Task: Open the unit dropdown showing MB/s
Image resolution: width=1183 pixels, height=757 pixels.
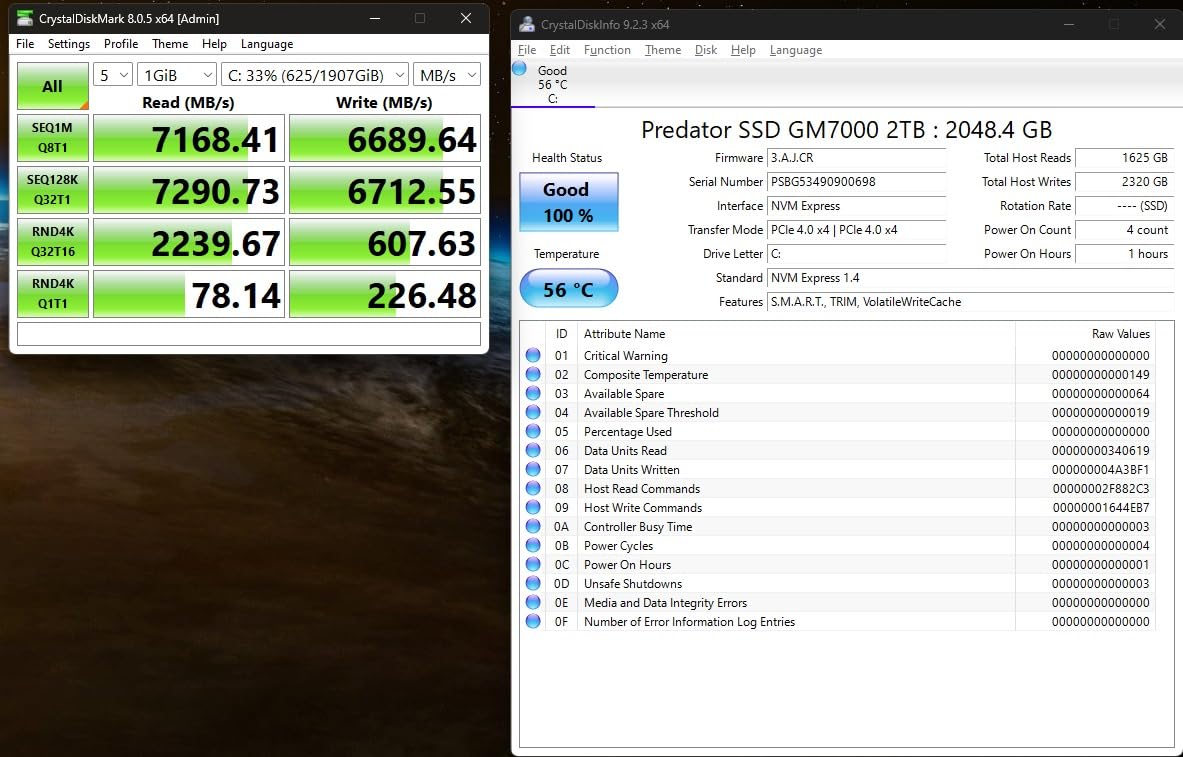Action: click(447, 75)
